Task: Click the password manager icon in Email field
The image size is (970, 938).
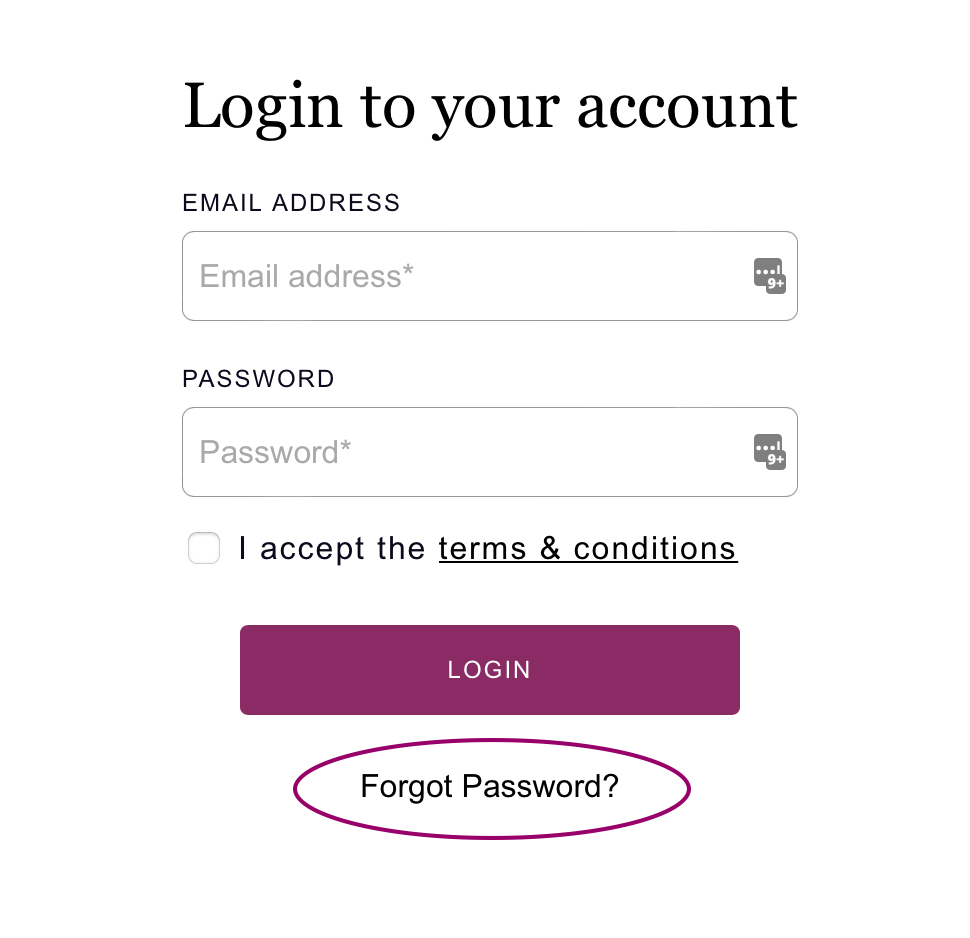Action: pyautogui.click(x=767, y=273)
